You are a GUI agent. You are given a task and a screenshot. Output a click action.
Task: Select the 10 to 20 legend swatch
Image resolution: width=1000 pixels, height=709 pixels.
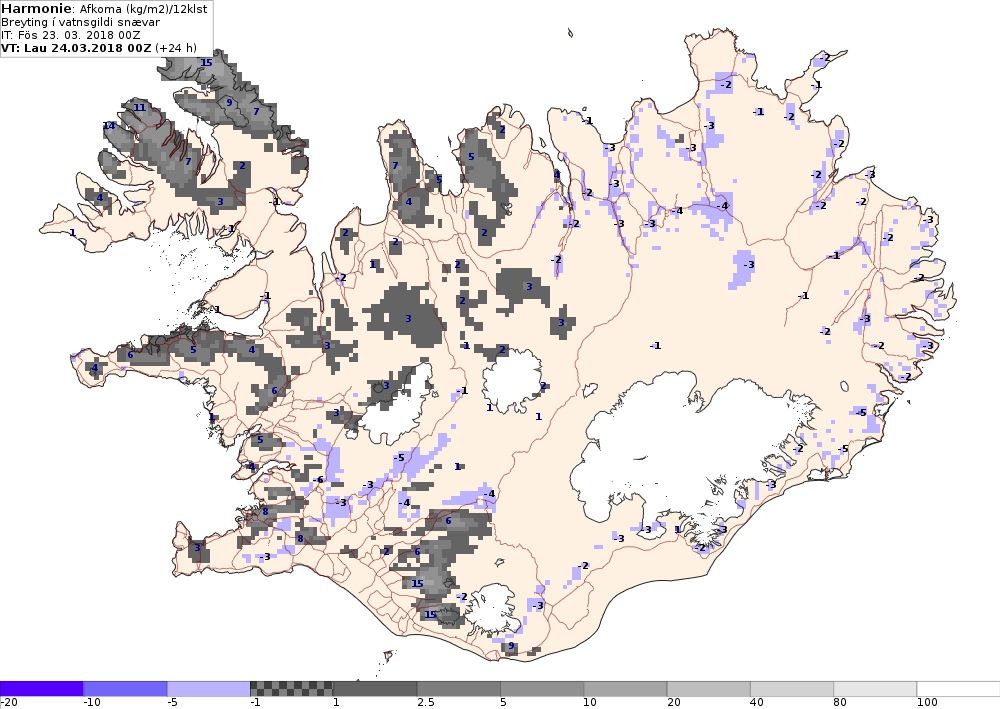pos(625,689)
